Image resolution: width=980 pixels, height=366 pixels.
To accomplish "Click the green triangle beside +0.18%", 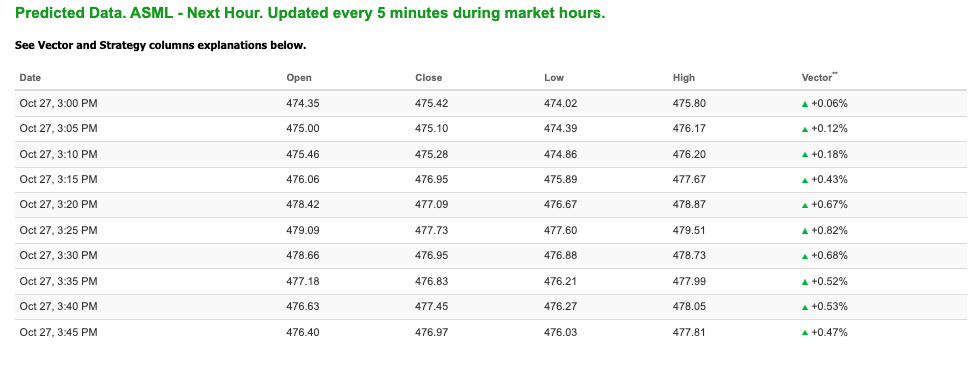I will [x=805, y=155].
